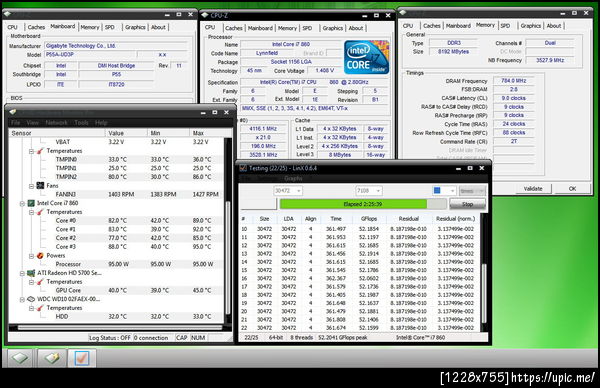Click the Intel Core i7 860 chip icon in the sensor tree
Screen dimensions: 600x388
click(31, 203)
